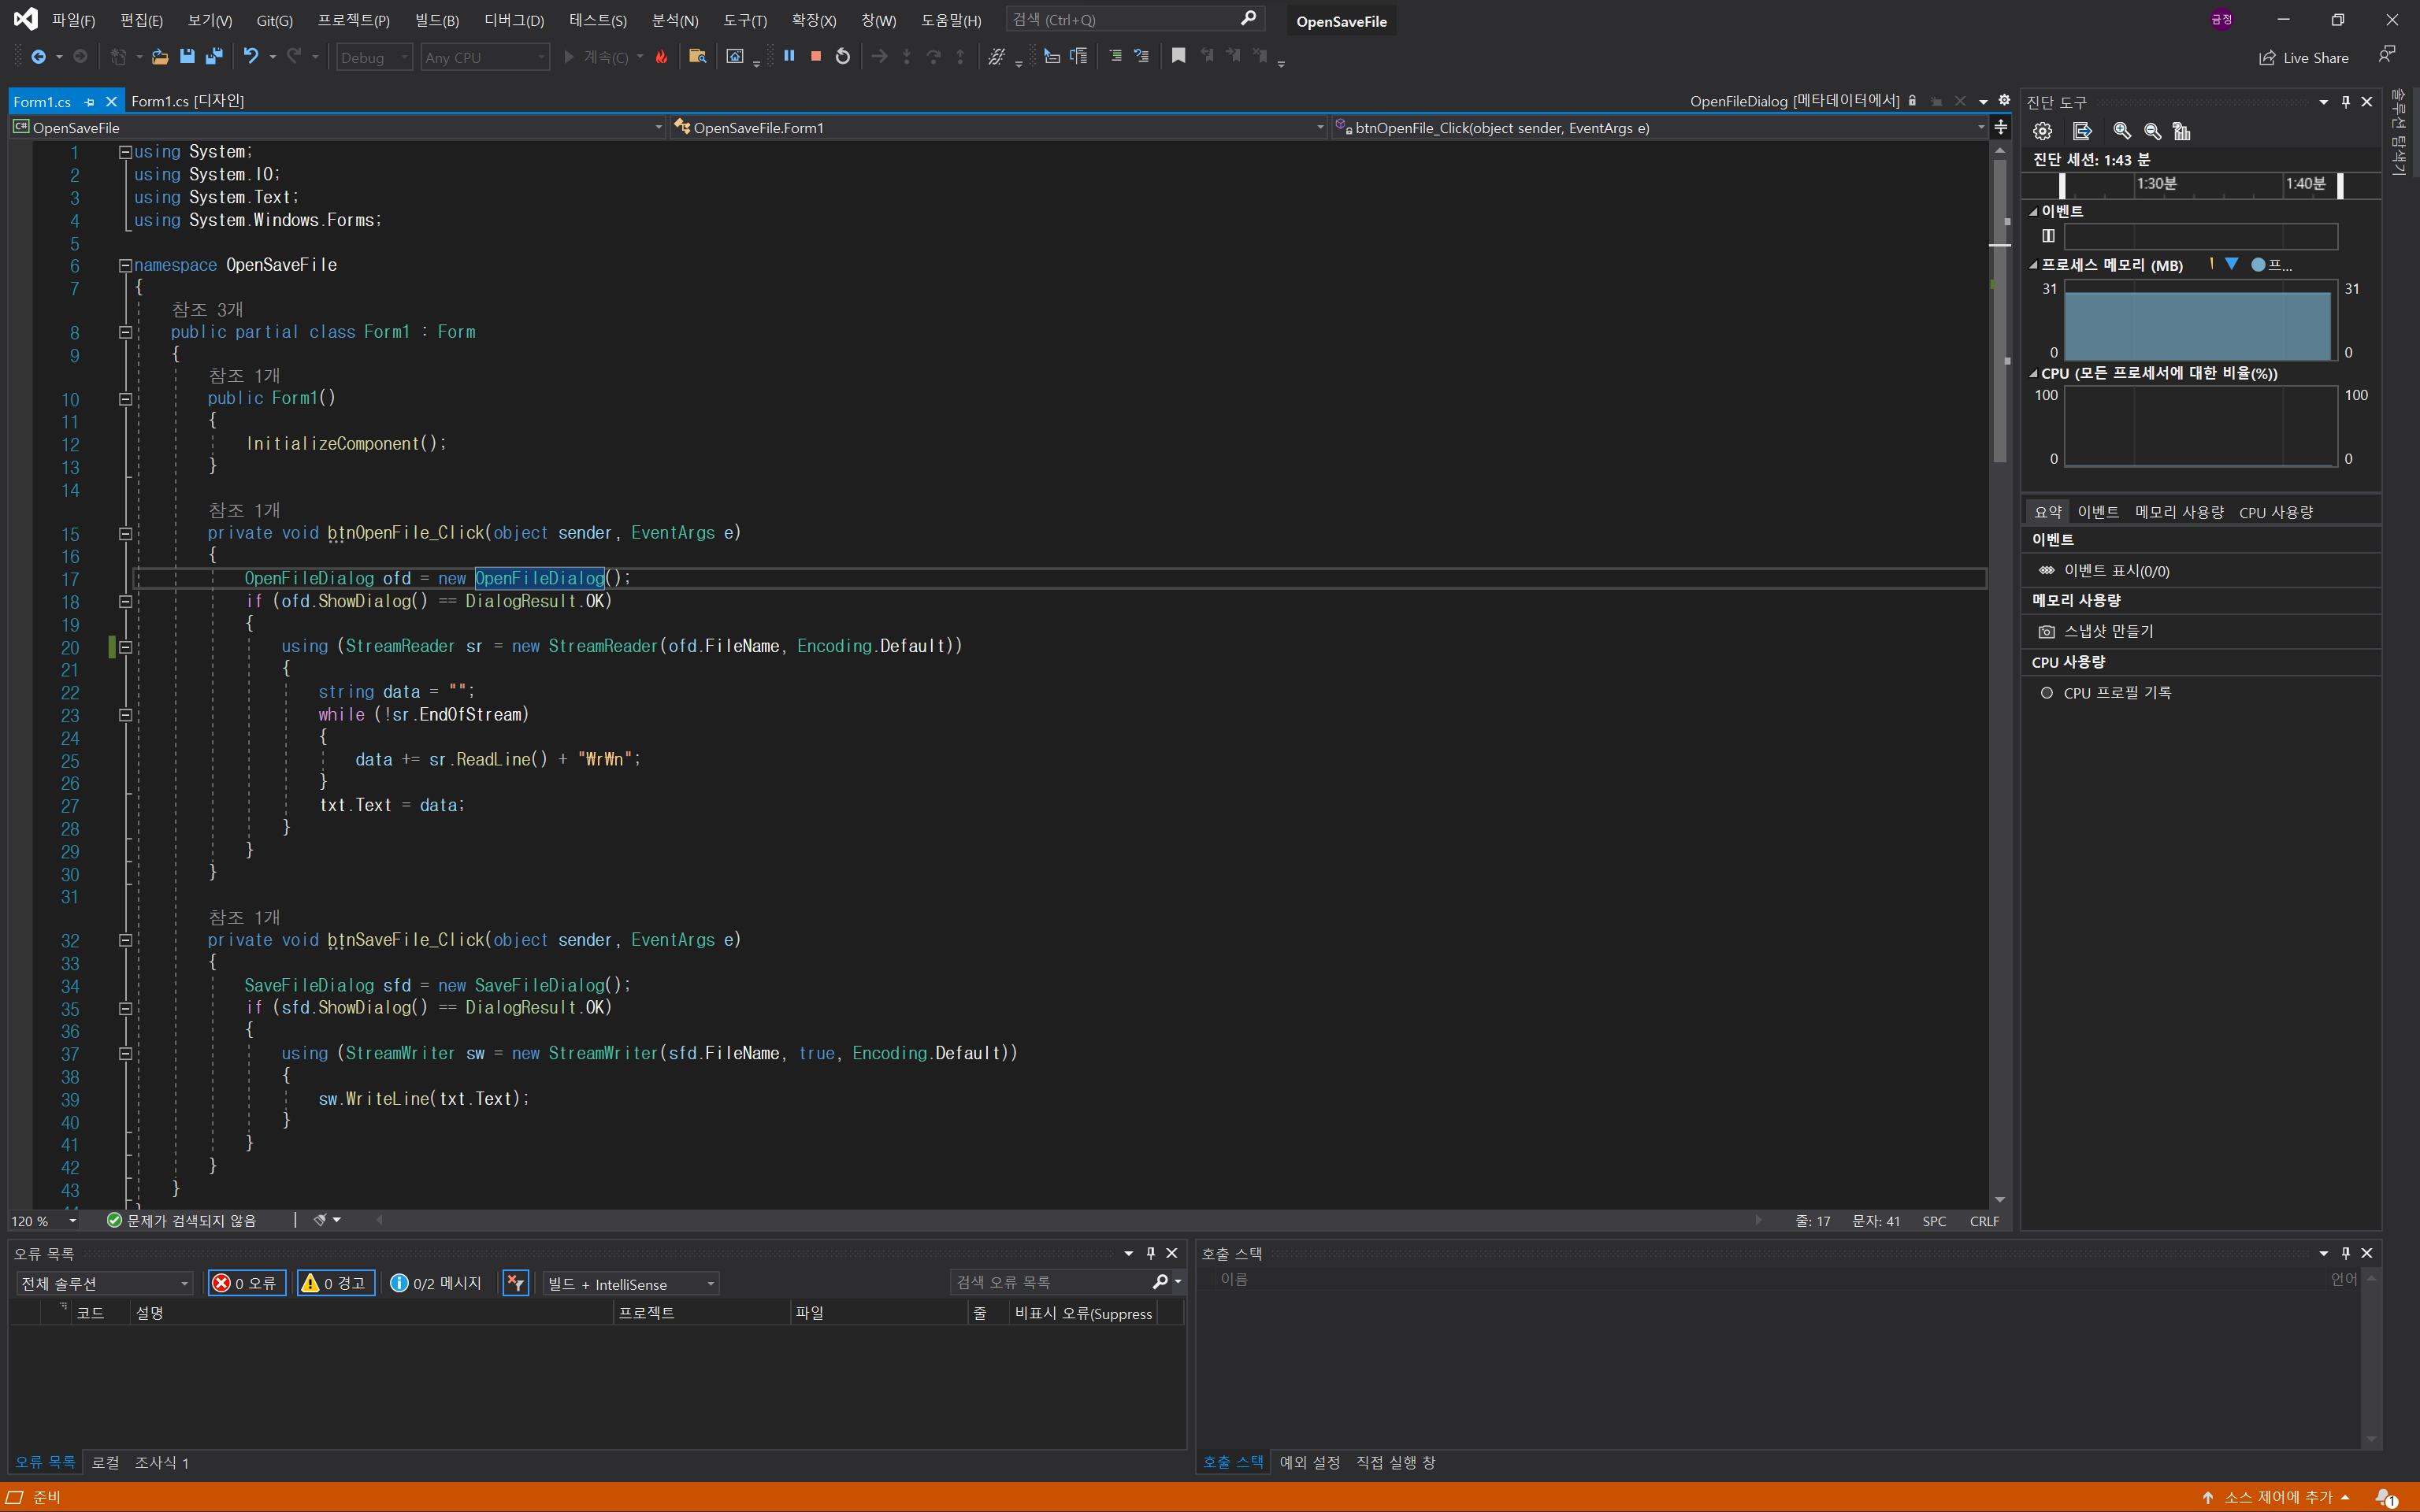Image resolution: width=2420 pixels, height=1512 pixels.
Task: Click the right handle of diagnostic timeline
Action: coord(2340,185)
